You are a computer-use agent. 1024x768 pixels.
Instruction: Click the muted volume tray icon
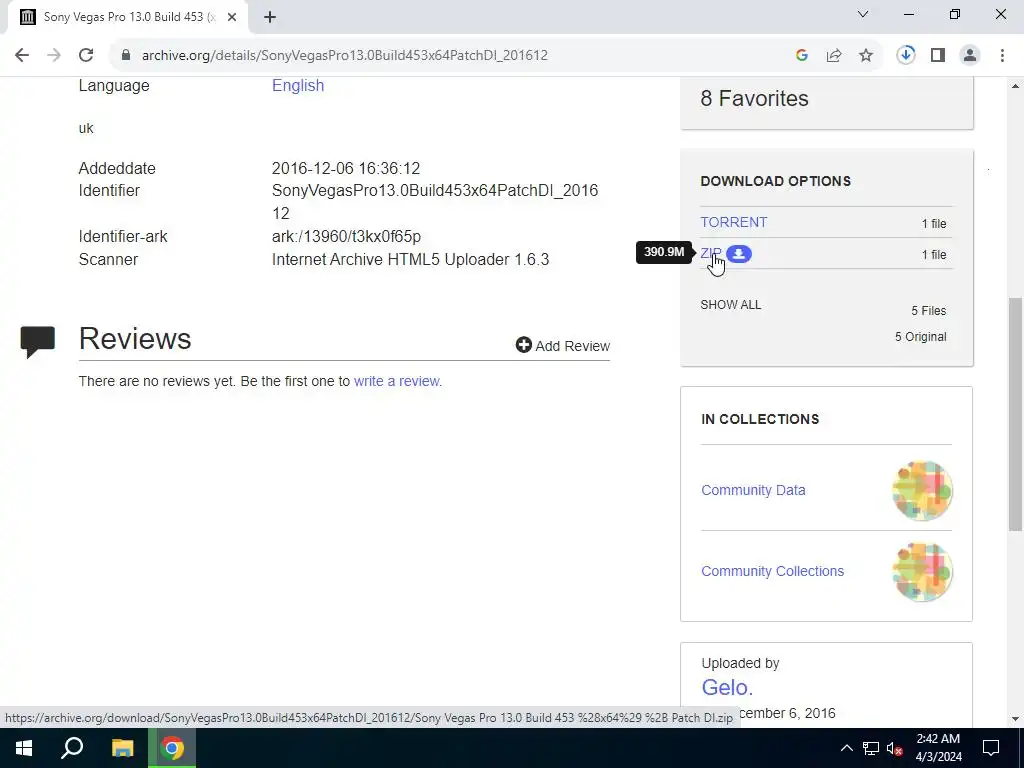[x=895, y=748]
